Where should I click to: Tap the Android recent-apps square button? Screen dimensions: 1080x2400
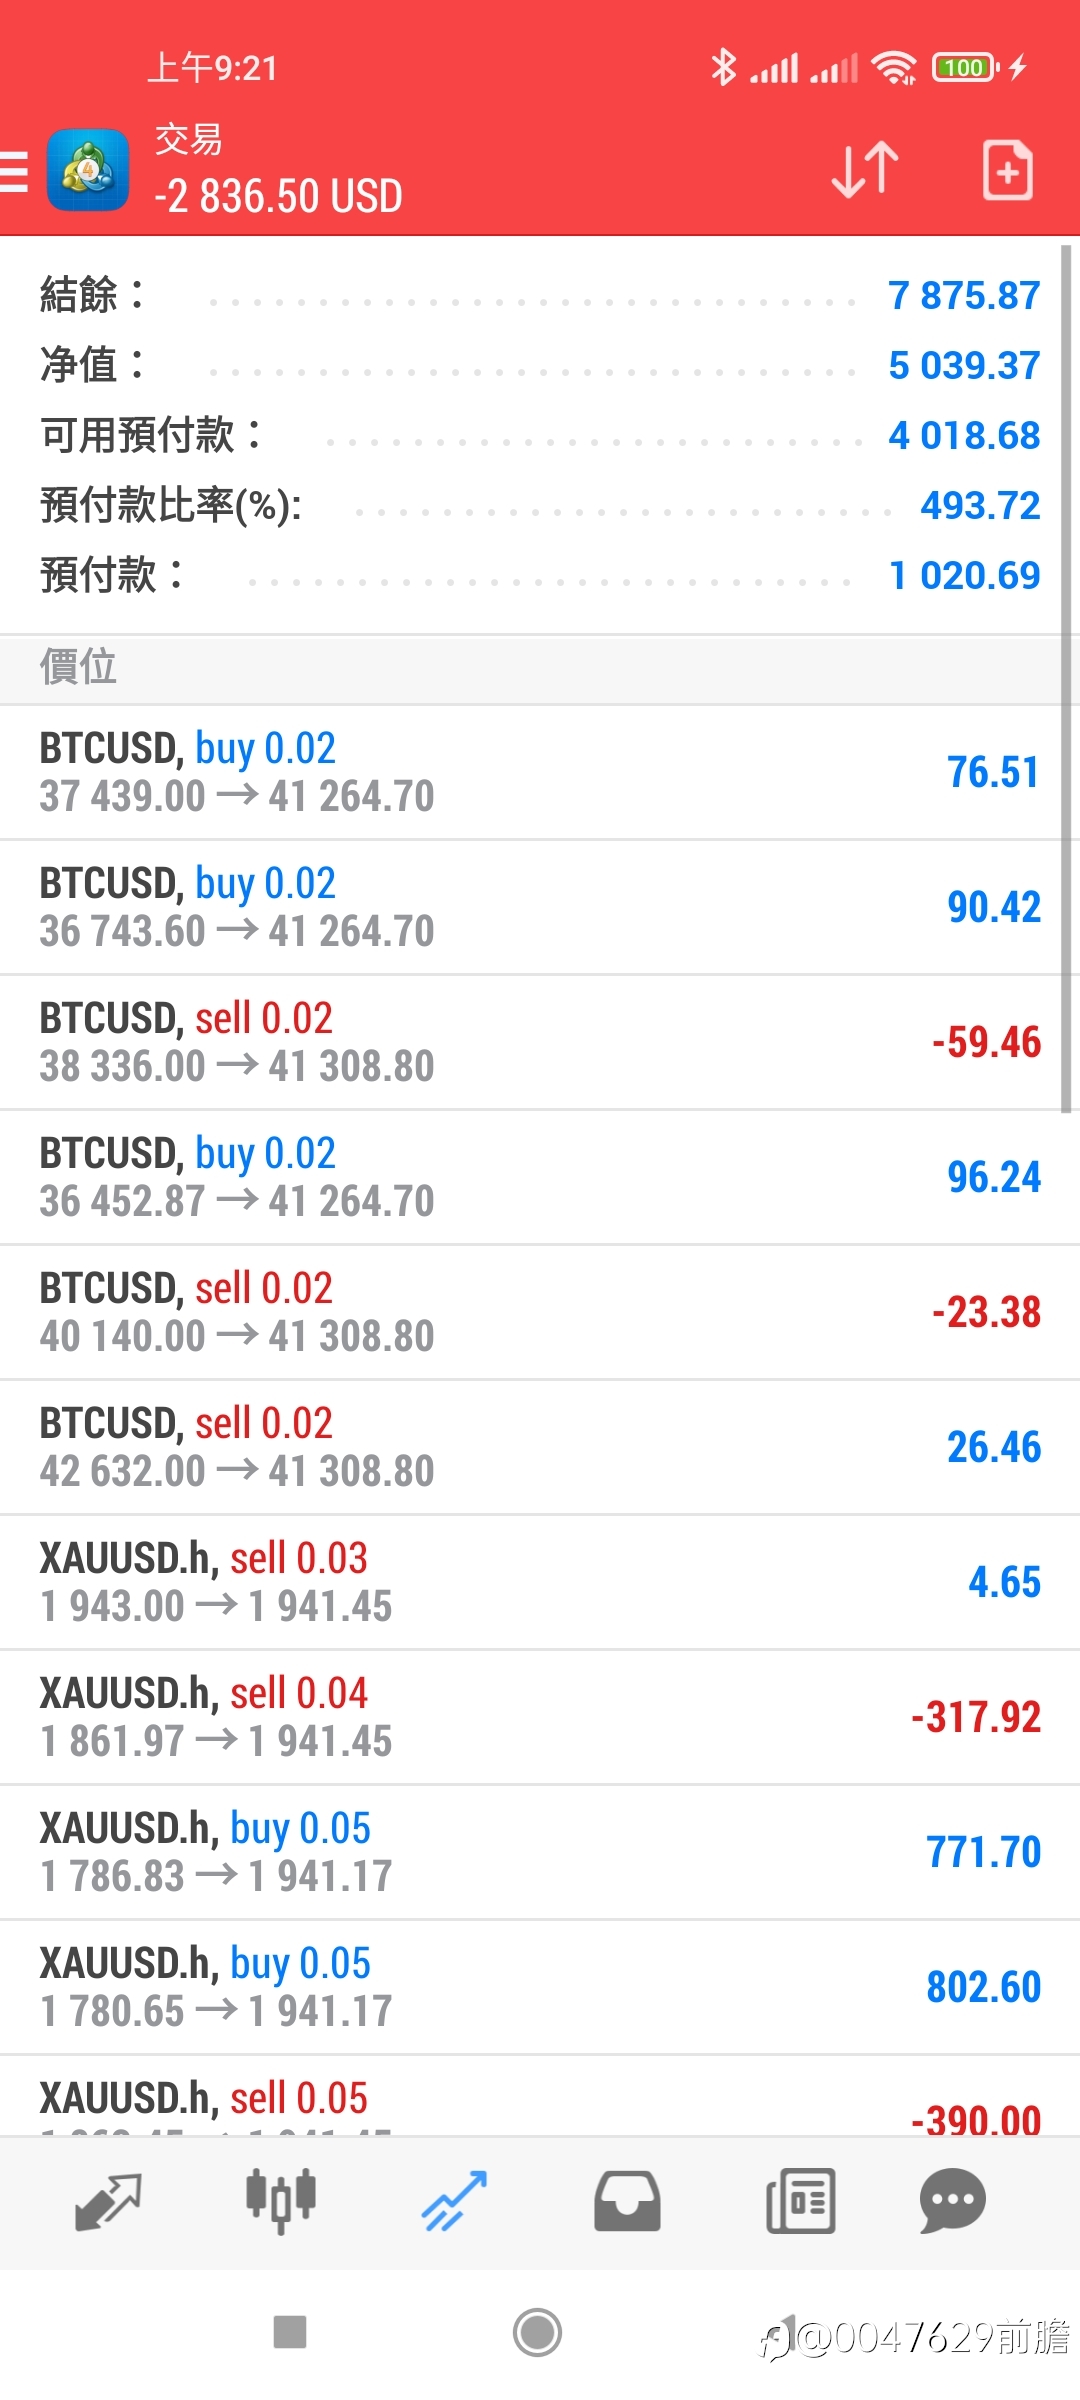click(290, 2332)
